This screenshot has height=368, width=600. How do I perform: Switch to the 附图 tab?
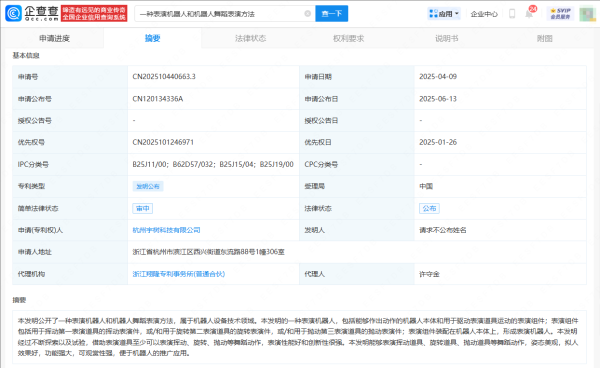coord(545,38)
